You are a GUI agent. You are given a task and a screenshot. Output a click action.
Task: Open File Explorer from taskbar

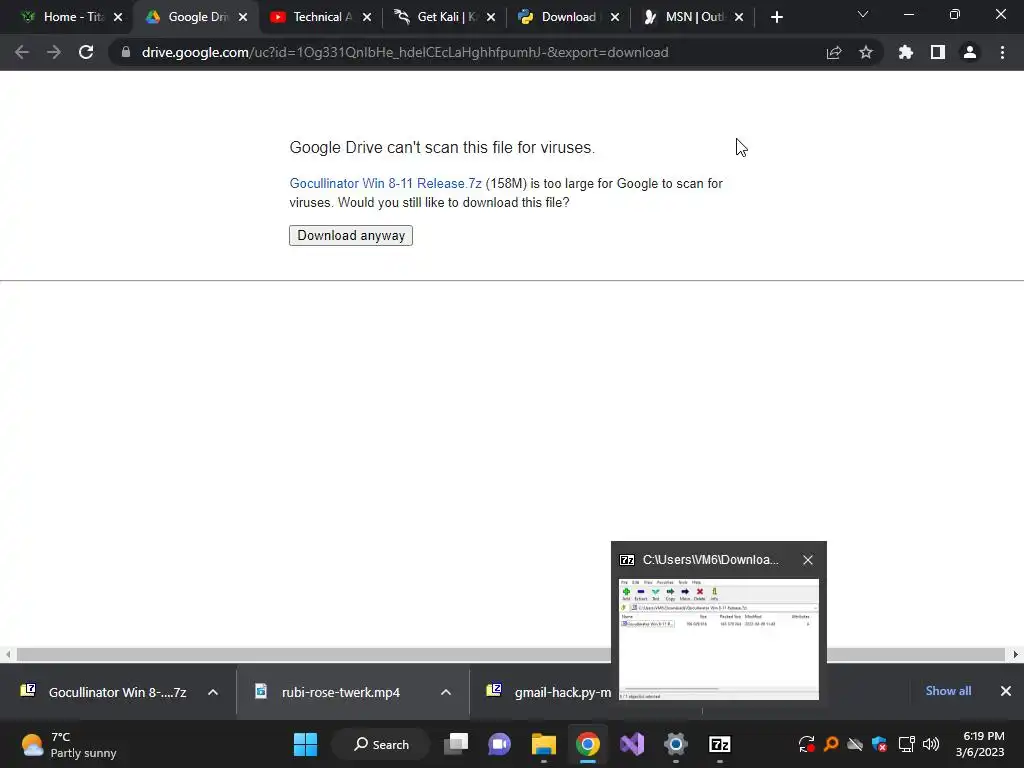543,744
